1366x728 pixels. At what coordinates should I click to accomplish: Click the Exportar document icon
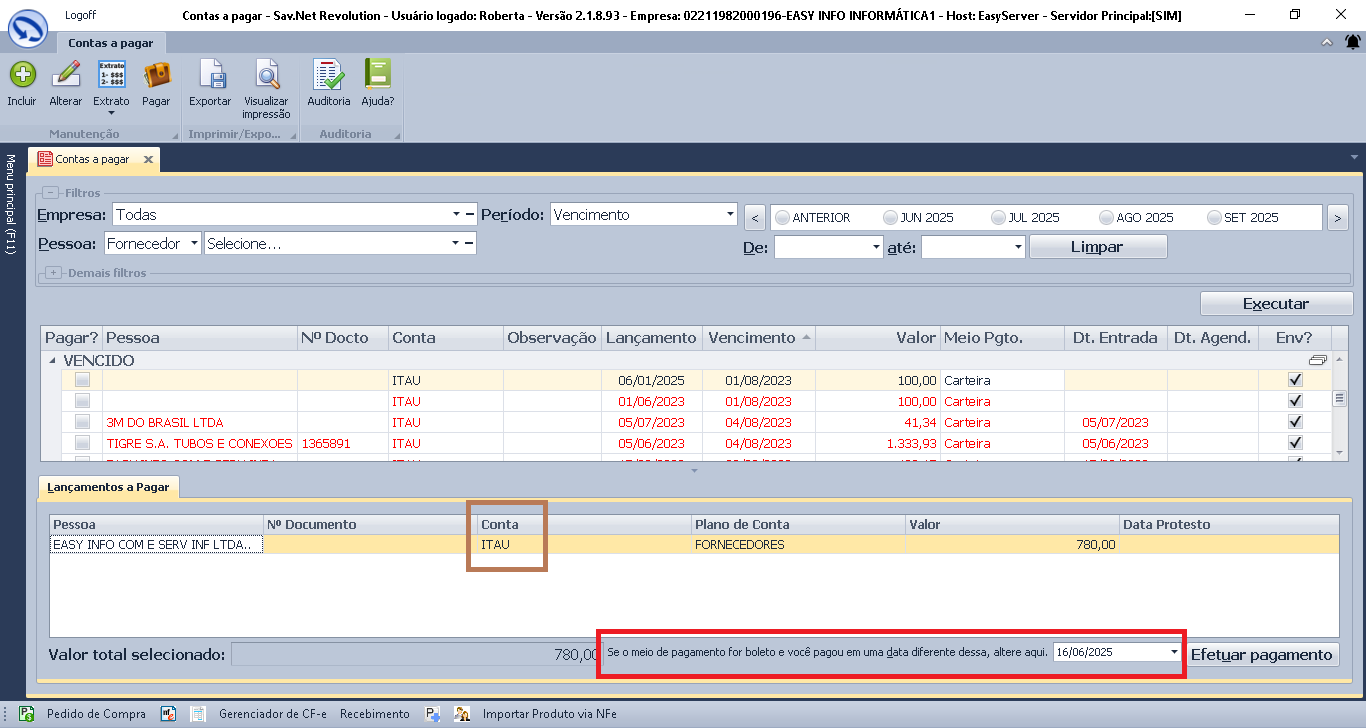click(210, 76)
